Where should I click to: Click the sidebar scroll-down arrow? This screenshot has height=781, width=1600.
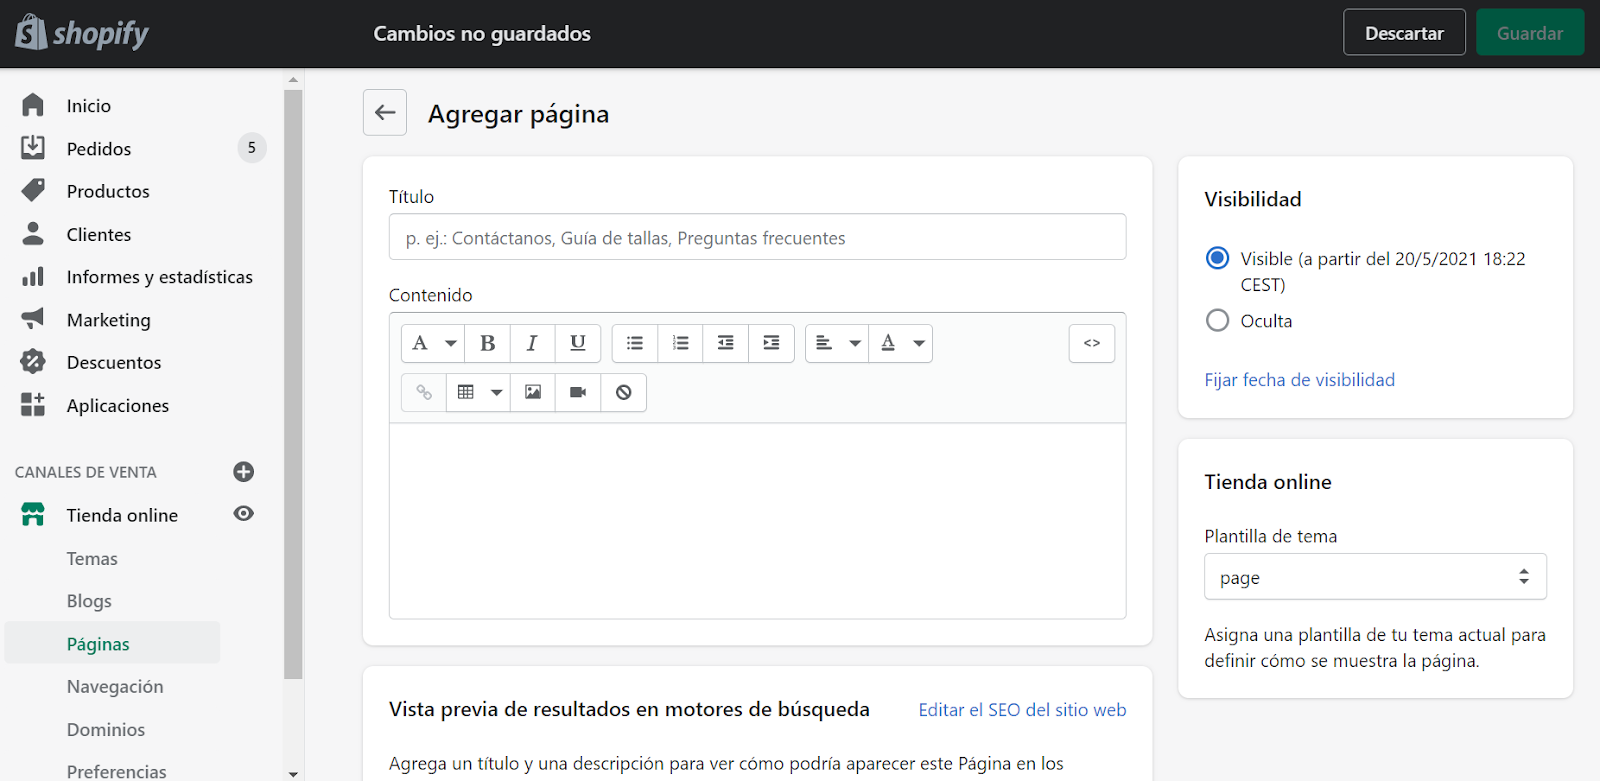click(293, 773)
